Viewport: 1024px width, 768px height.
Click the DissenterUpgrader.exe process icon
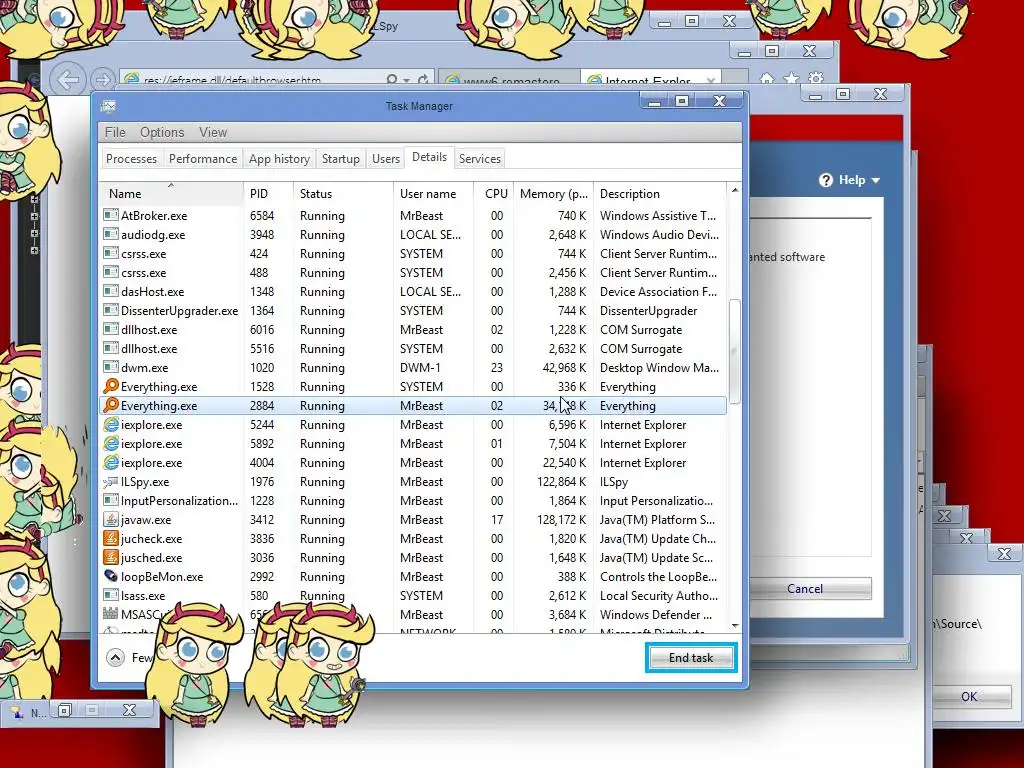coord(111,310)
